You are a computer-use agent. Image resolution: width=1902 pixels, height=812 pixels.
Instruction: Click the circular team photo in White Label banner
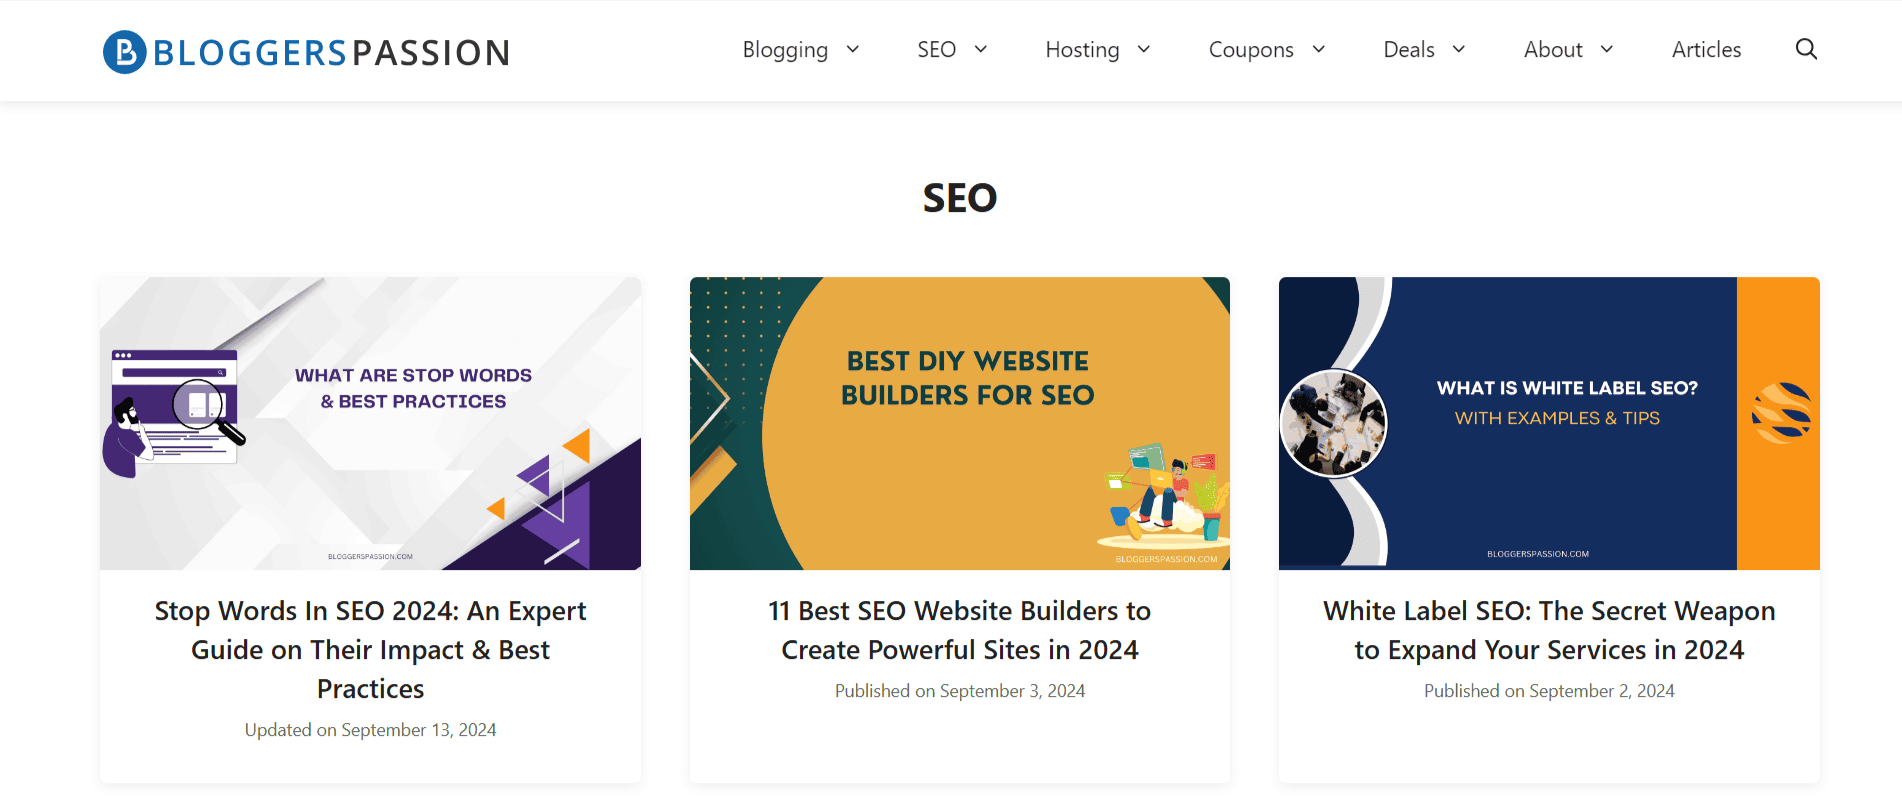pos(1334,423)
